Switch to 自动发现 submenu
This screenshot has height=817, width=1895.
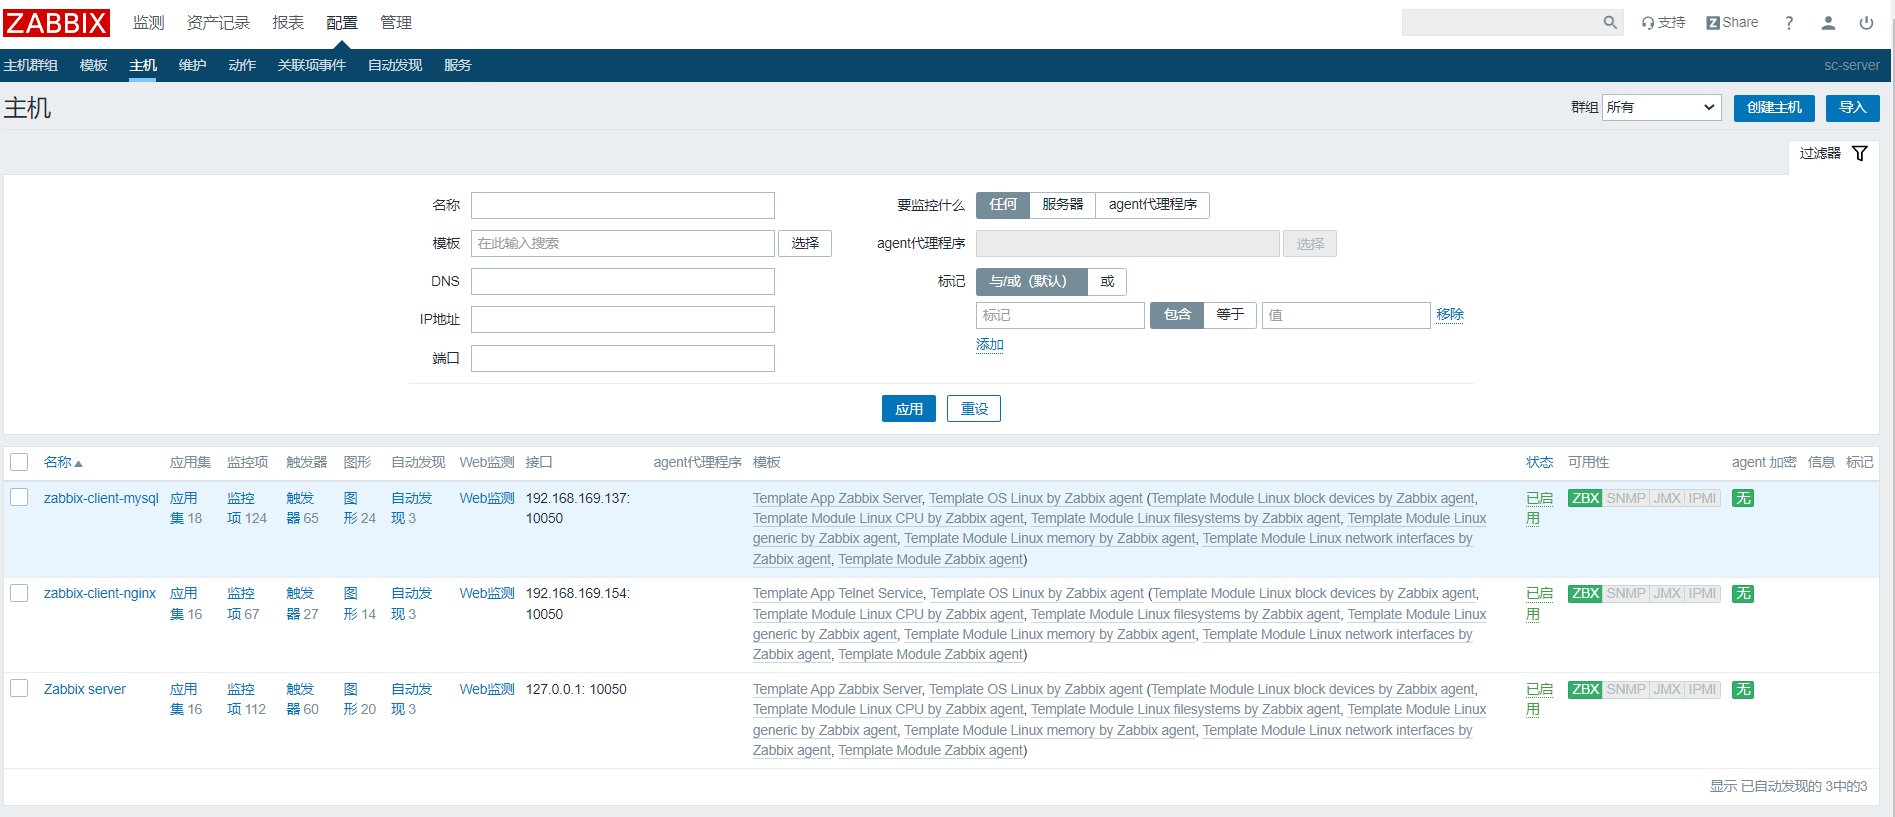[395, 65]
